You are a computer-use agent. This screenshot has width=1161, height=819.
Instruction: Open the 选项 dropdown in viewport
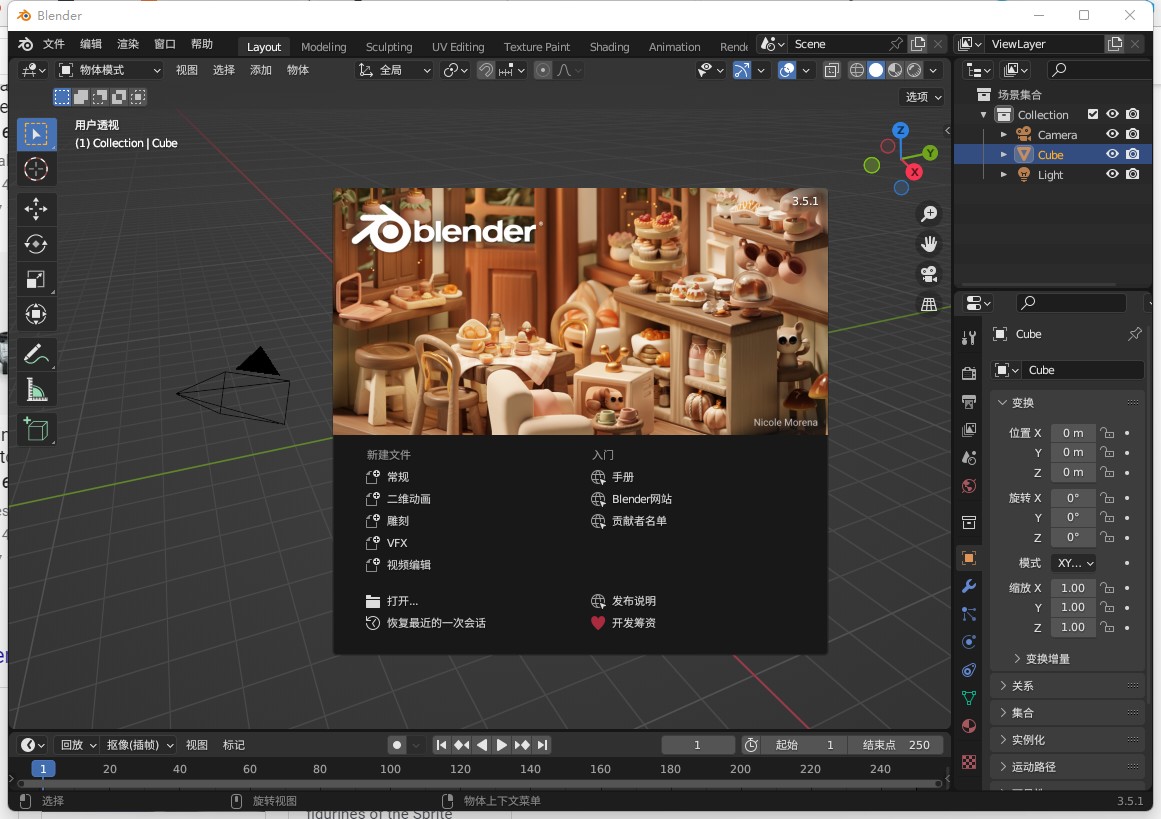(x=922, y=97)
